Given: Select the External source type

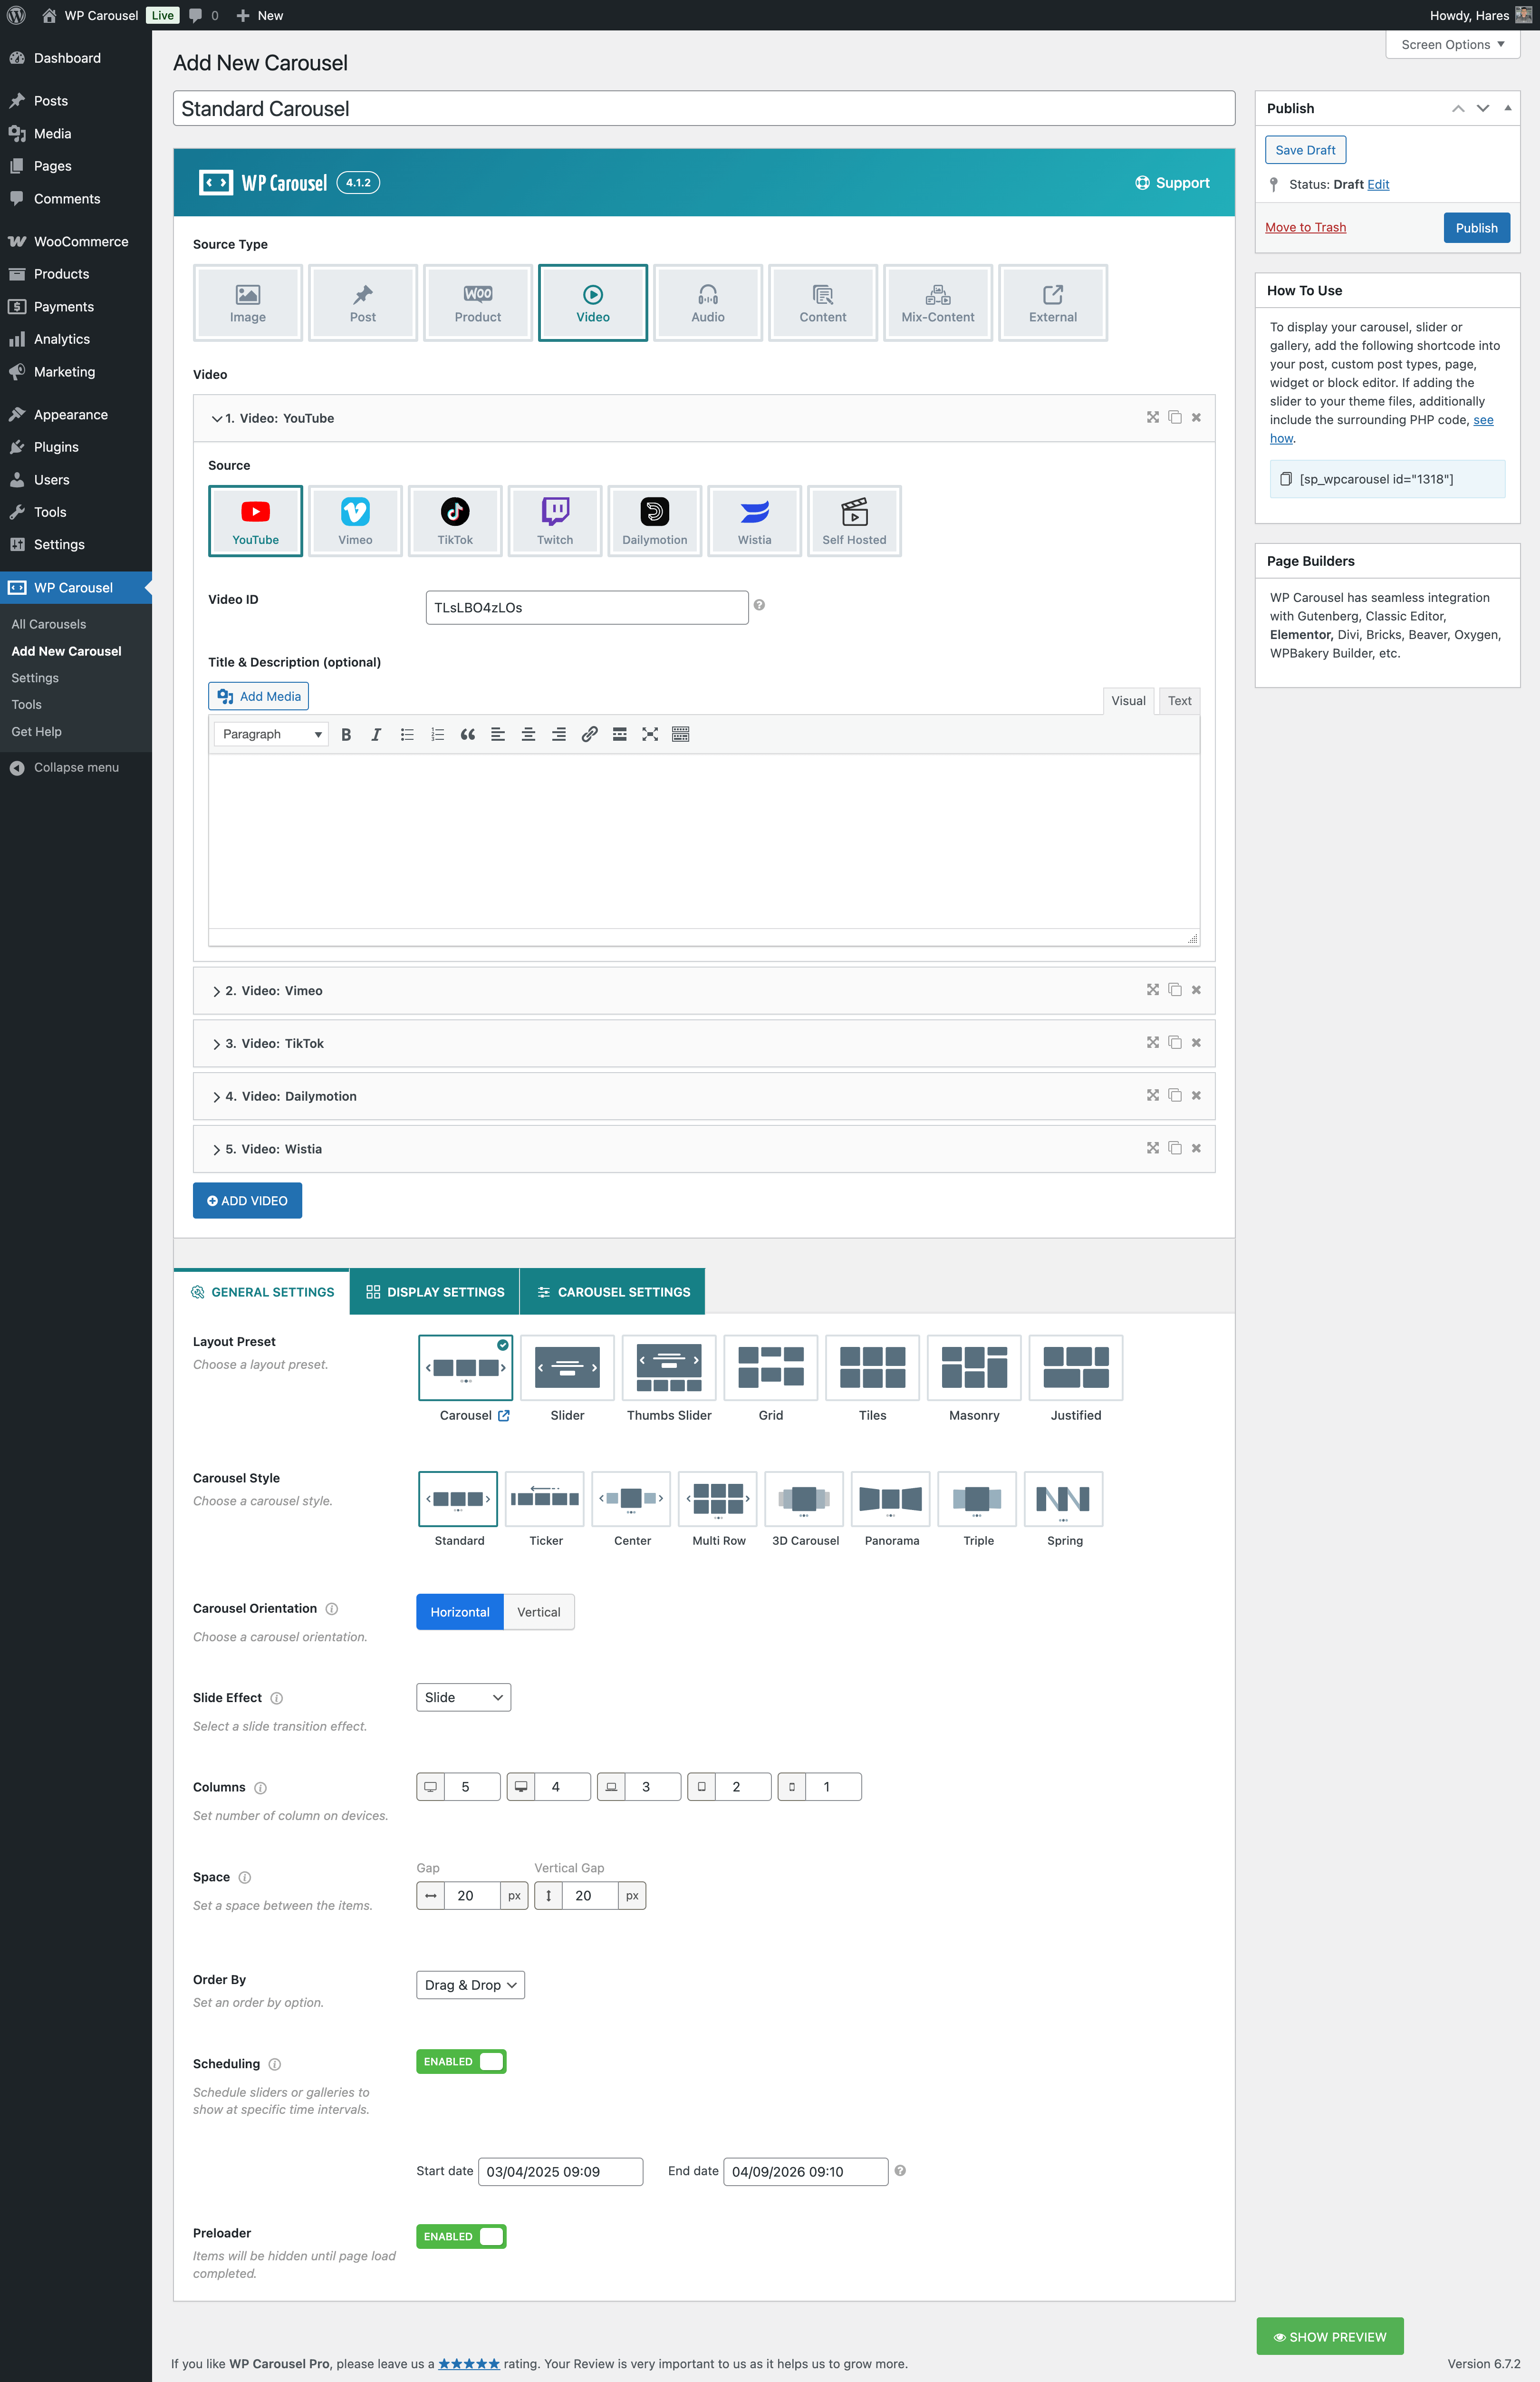Looking at the screenshot, I should [1052, 303].
